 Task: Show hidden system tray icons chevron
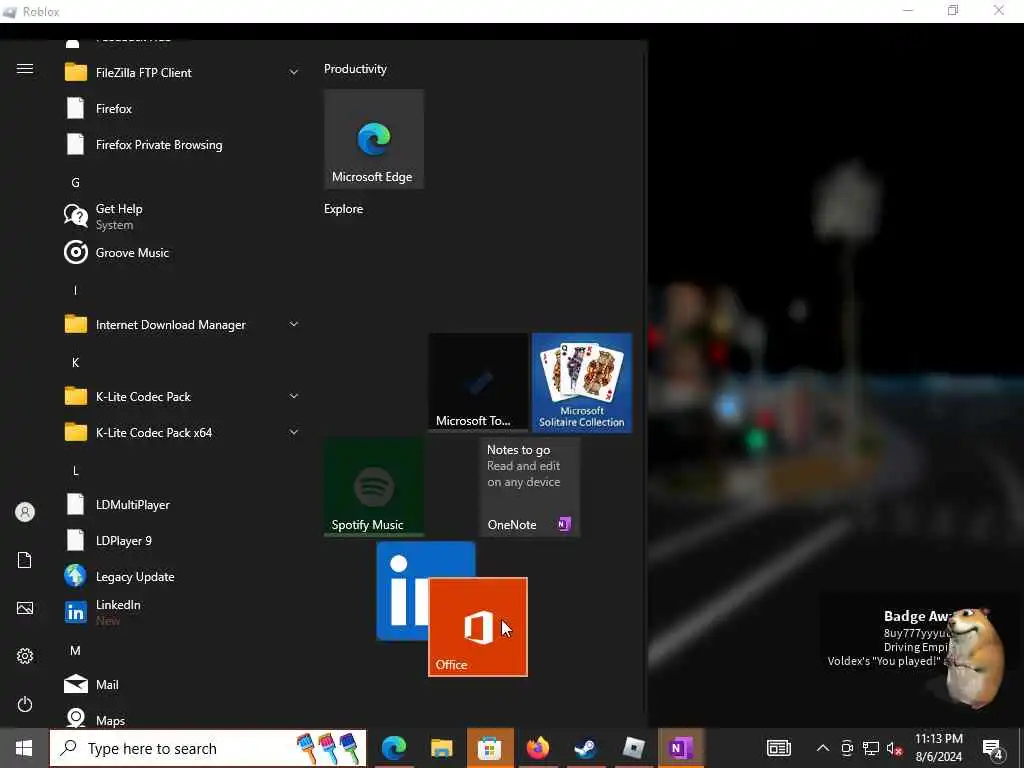coord(823,748)
